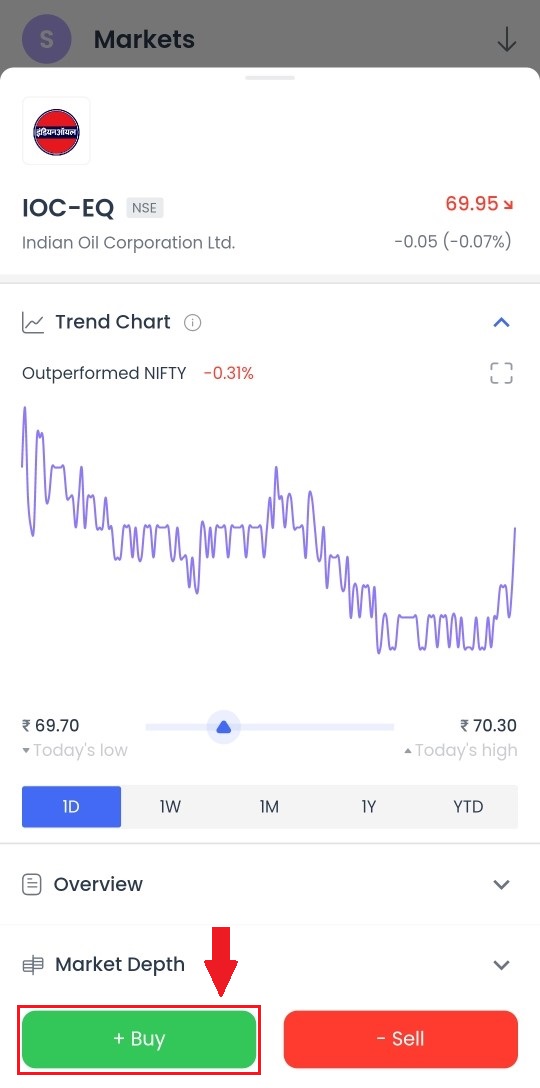Tap the red price trend arrow
This screenshot has width=540, height=1088.
click(508, 205)
